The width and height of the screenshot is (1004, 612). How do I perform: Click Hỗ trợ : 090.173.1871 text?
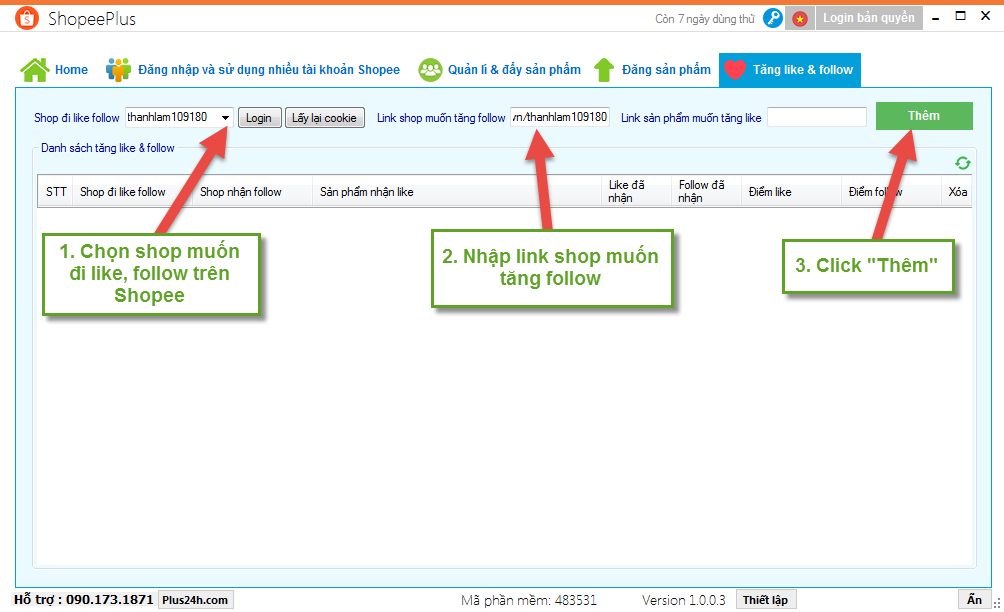click(83, 600)
